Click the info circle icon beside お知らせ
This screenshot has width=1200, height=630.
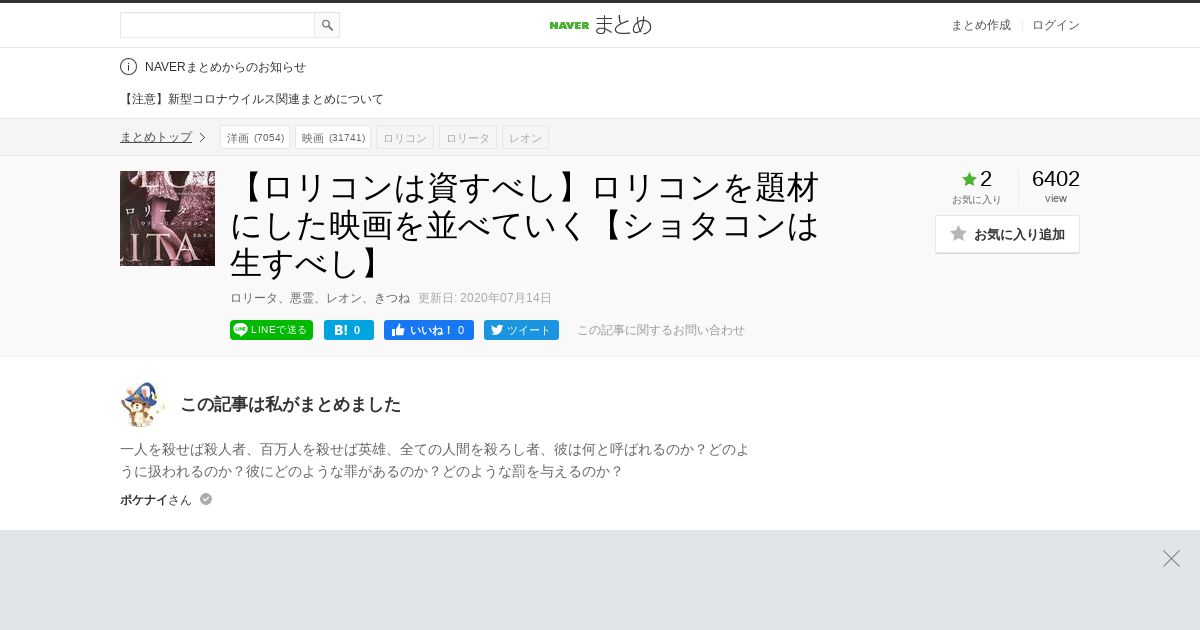pos(128,67)
